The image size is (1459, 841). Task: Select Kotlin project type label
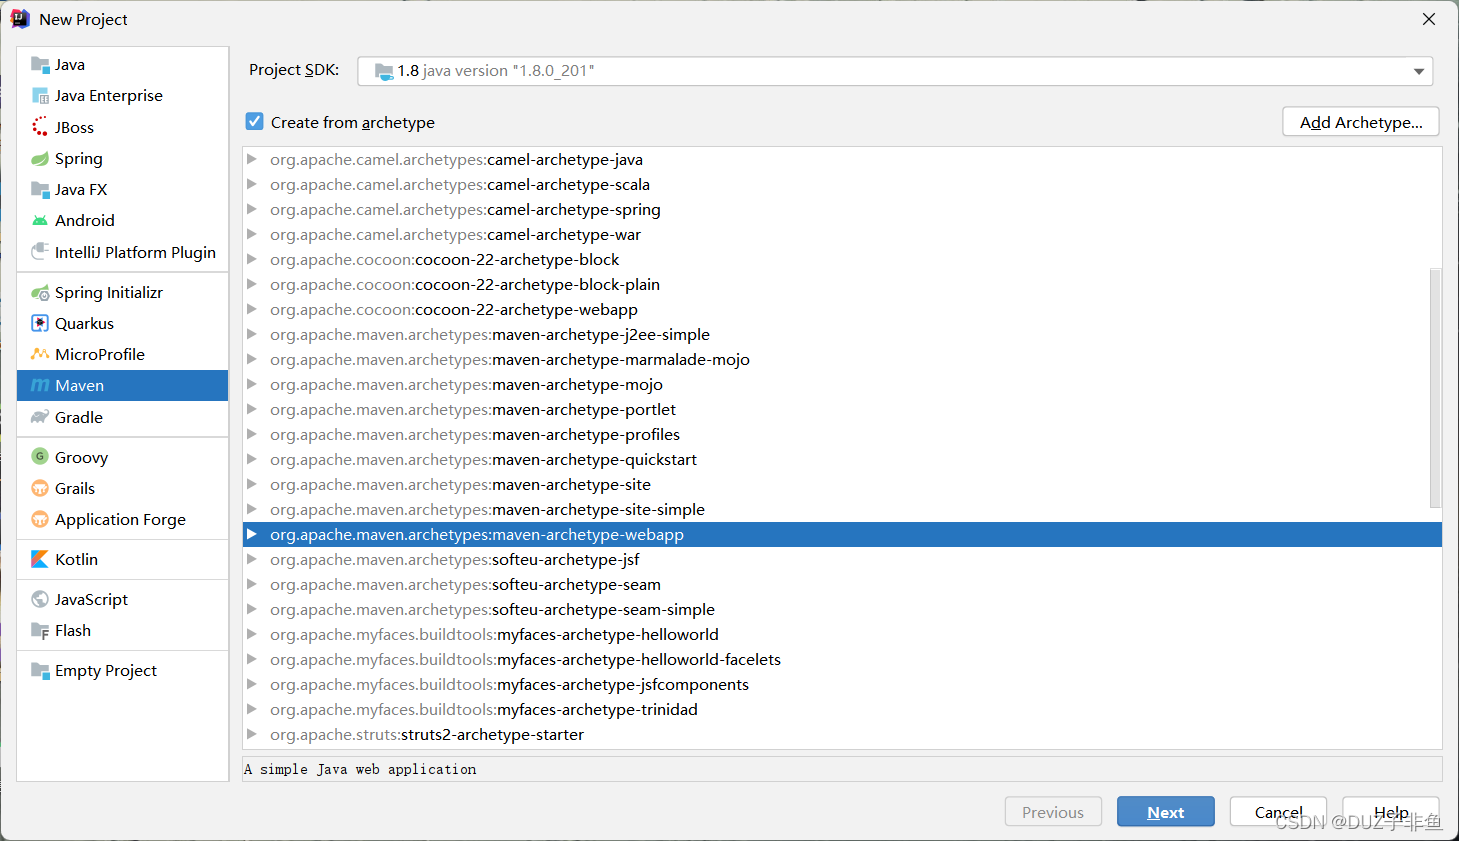pos(77,559)
